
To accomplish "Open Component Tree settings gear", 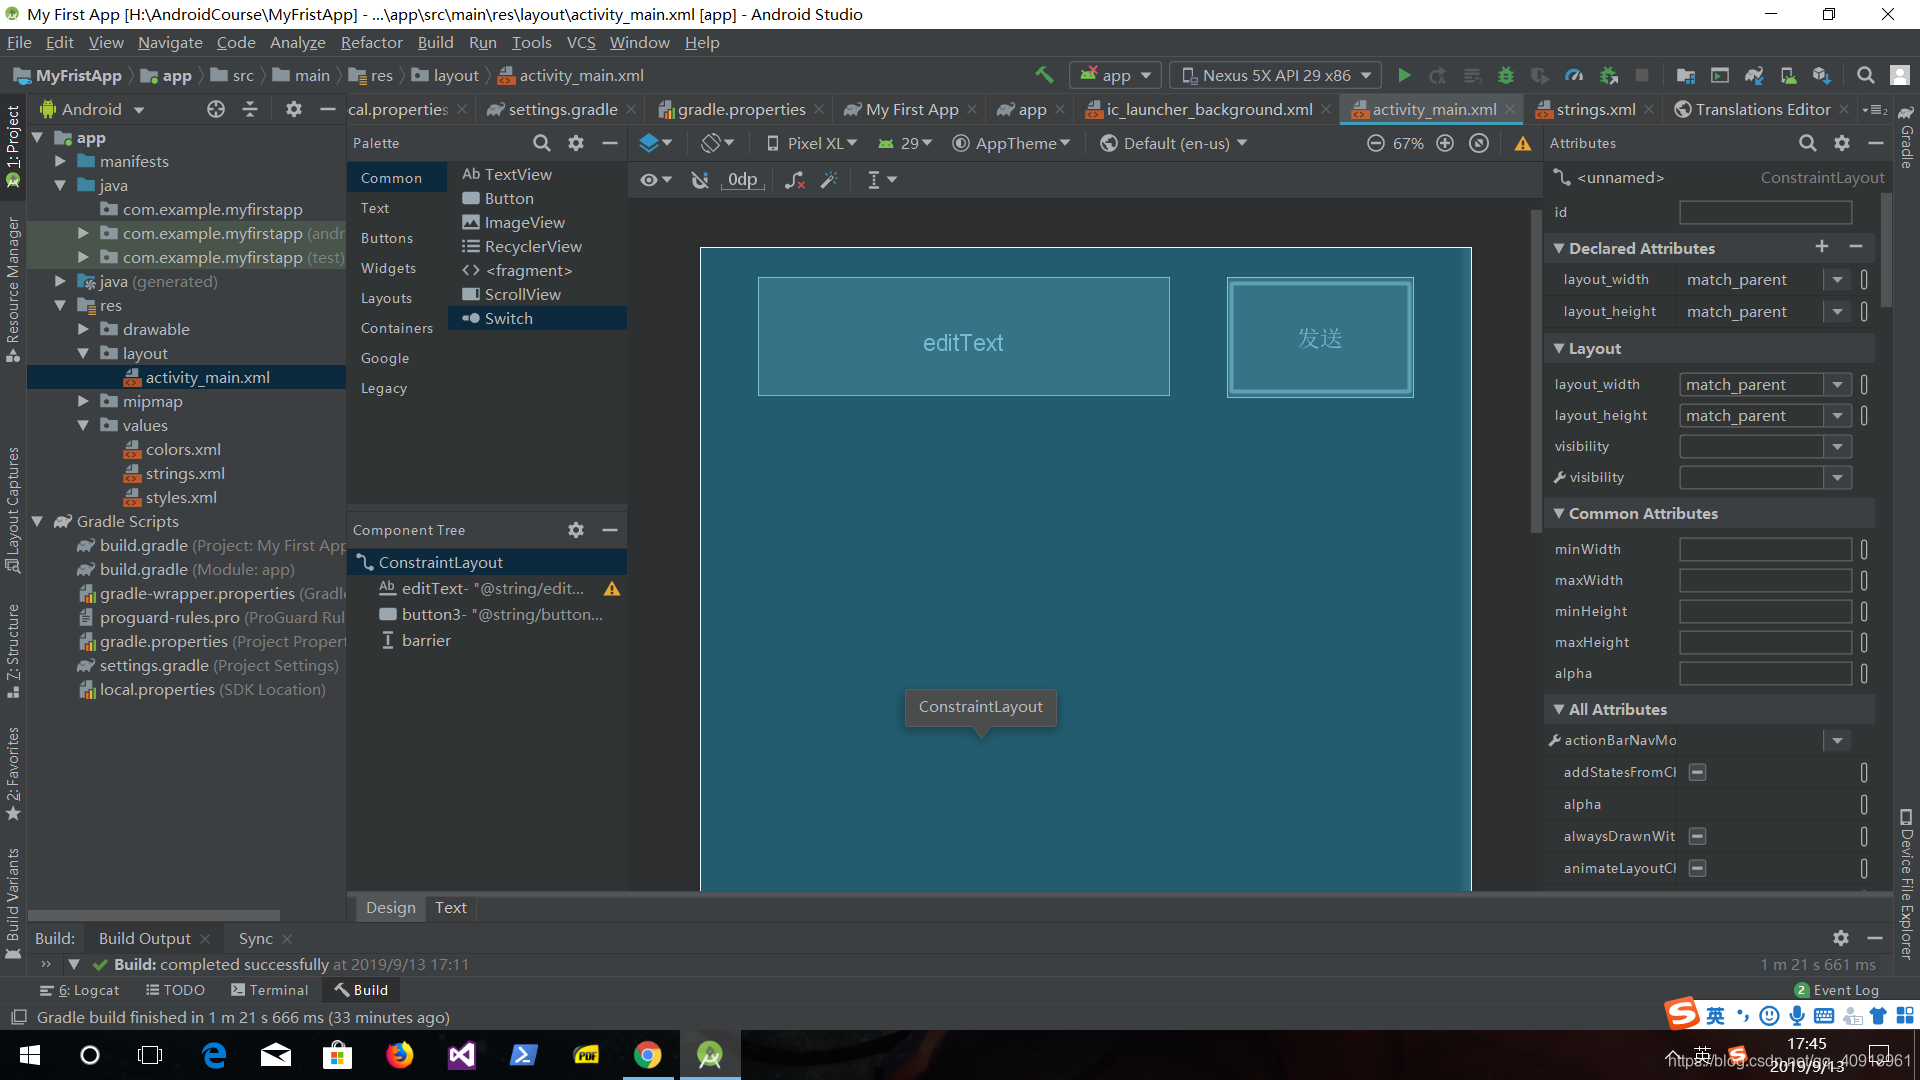I will point(576,530).
